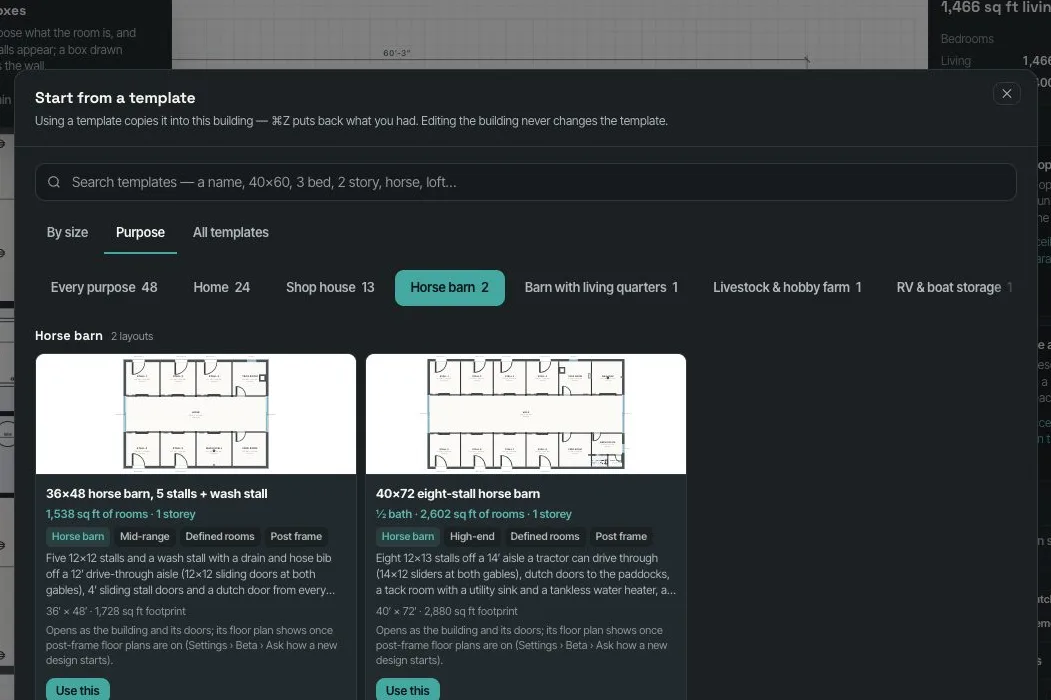The height and width of the screenshot is (700, 1051).
Task: Toggle the Horse barn 2 filter chip
Action: 449,288
